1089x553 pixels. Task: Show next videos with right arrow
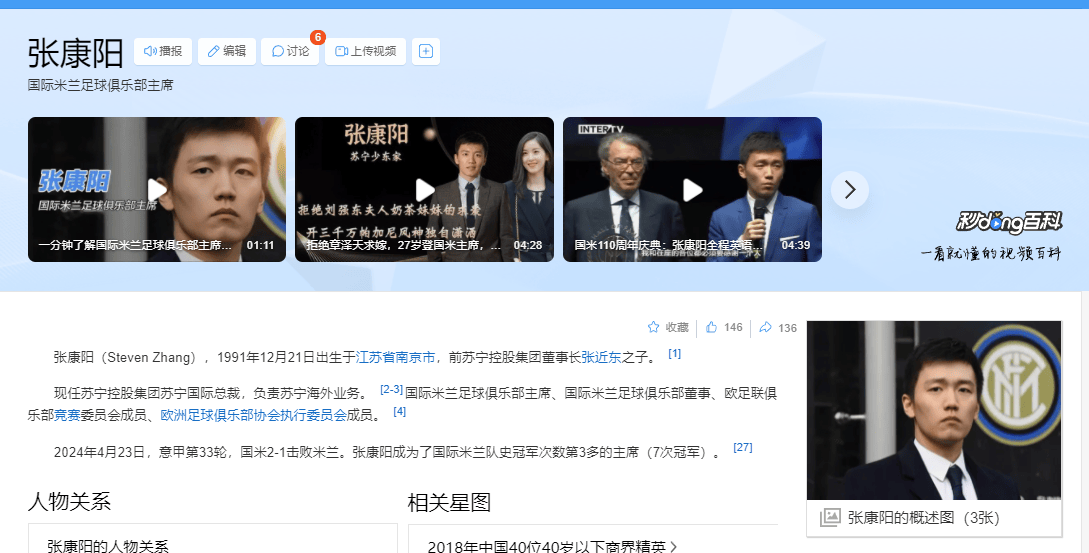850,190
